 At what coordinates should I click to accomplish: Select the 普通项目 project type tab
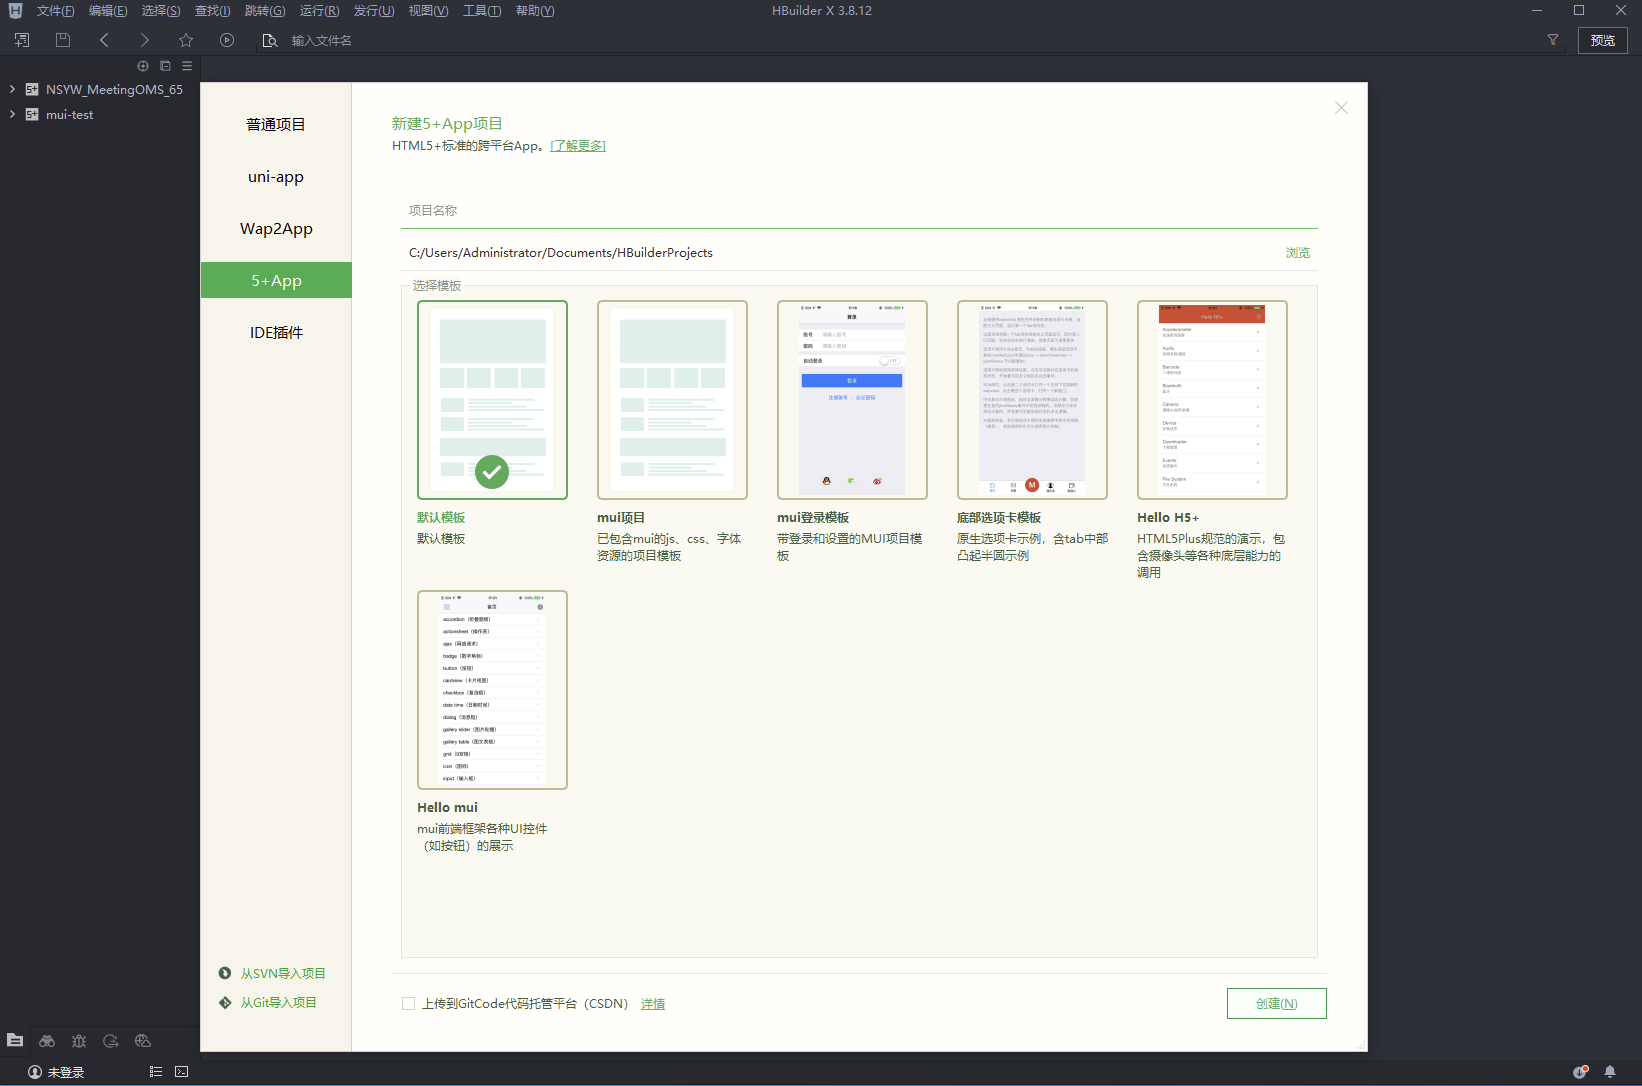(276, 124)
